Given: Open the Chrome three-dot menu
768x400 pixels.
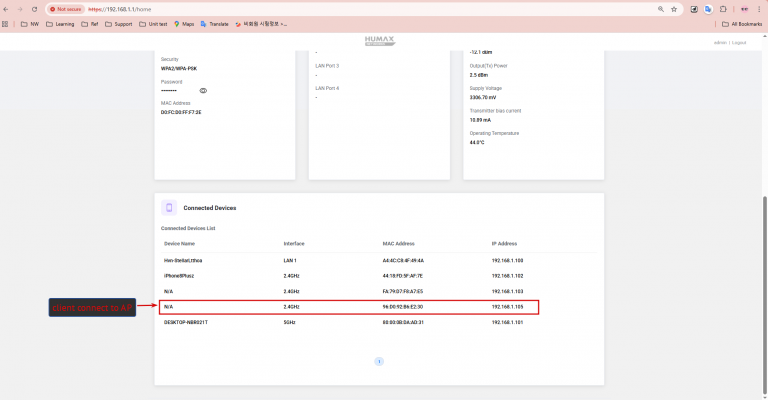Looking at the screenshot, I should click(x=759, y=9).
